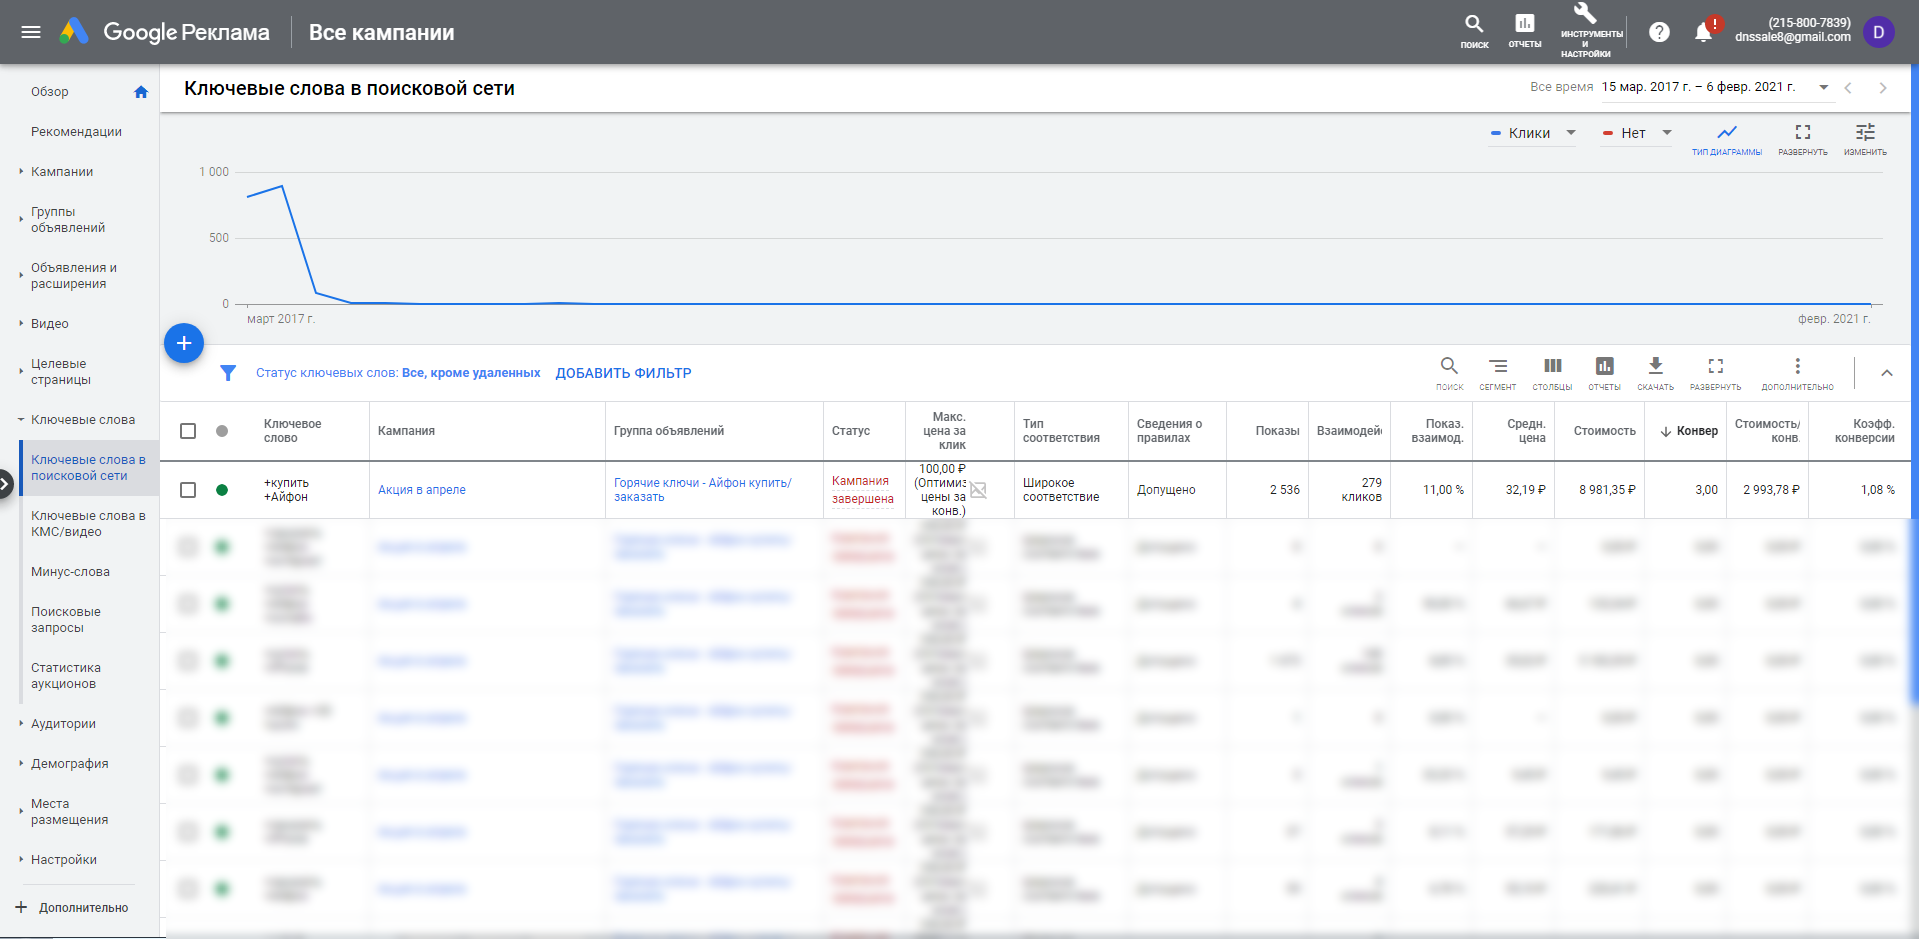Open Поисковые запросы in sidebar
1919x939 pixels.
pos(66,620)
